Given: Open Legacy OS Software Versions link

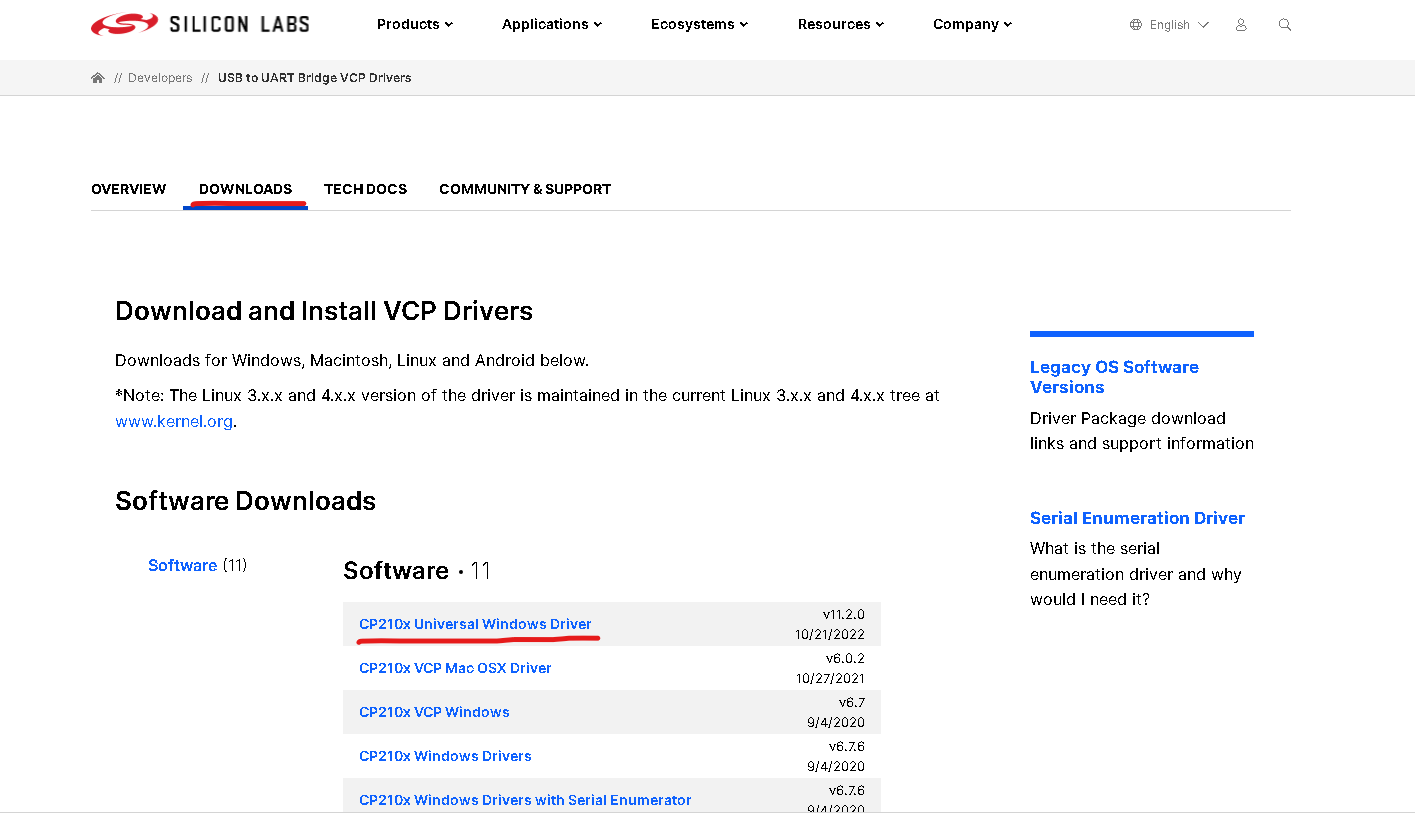Looking at the screenshot, I should (x=1114, y=377).
